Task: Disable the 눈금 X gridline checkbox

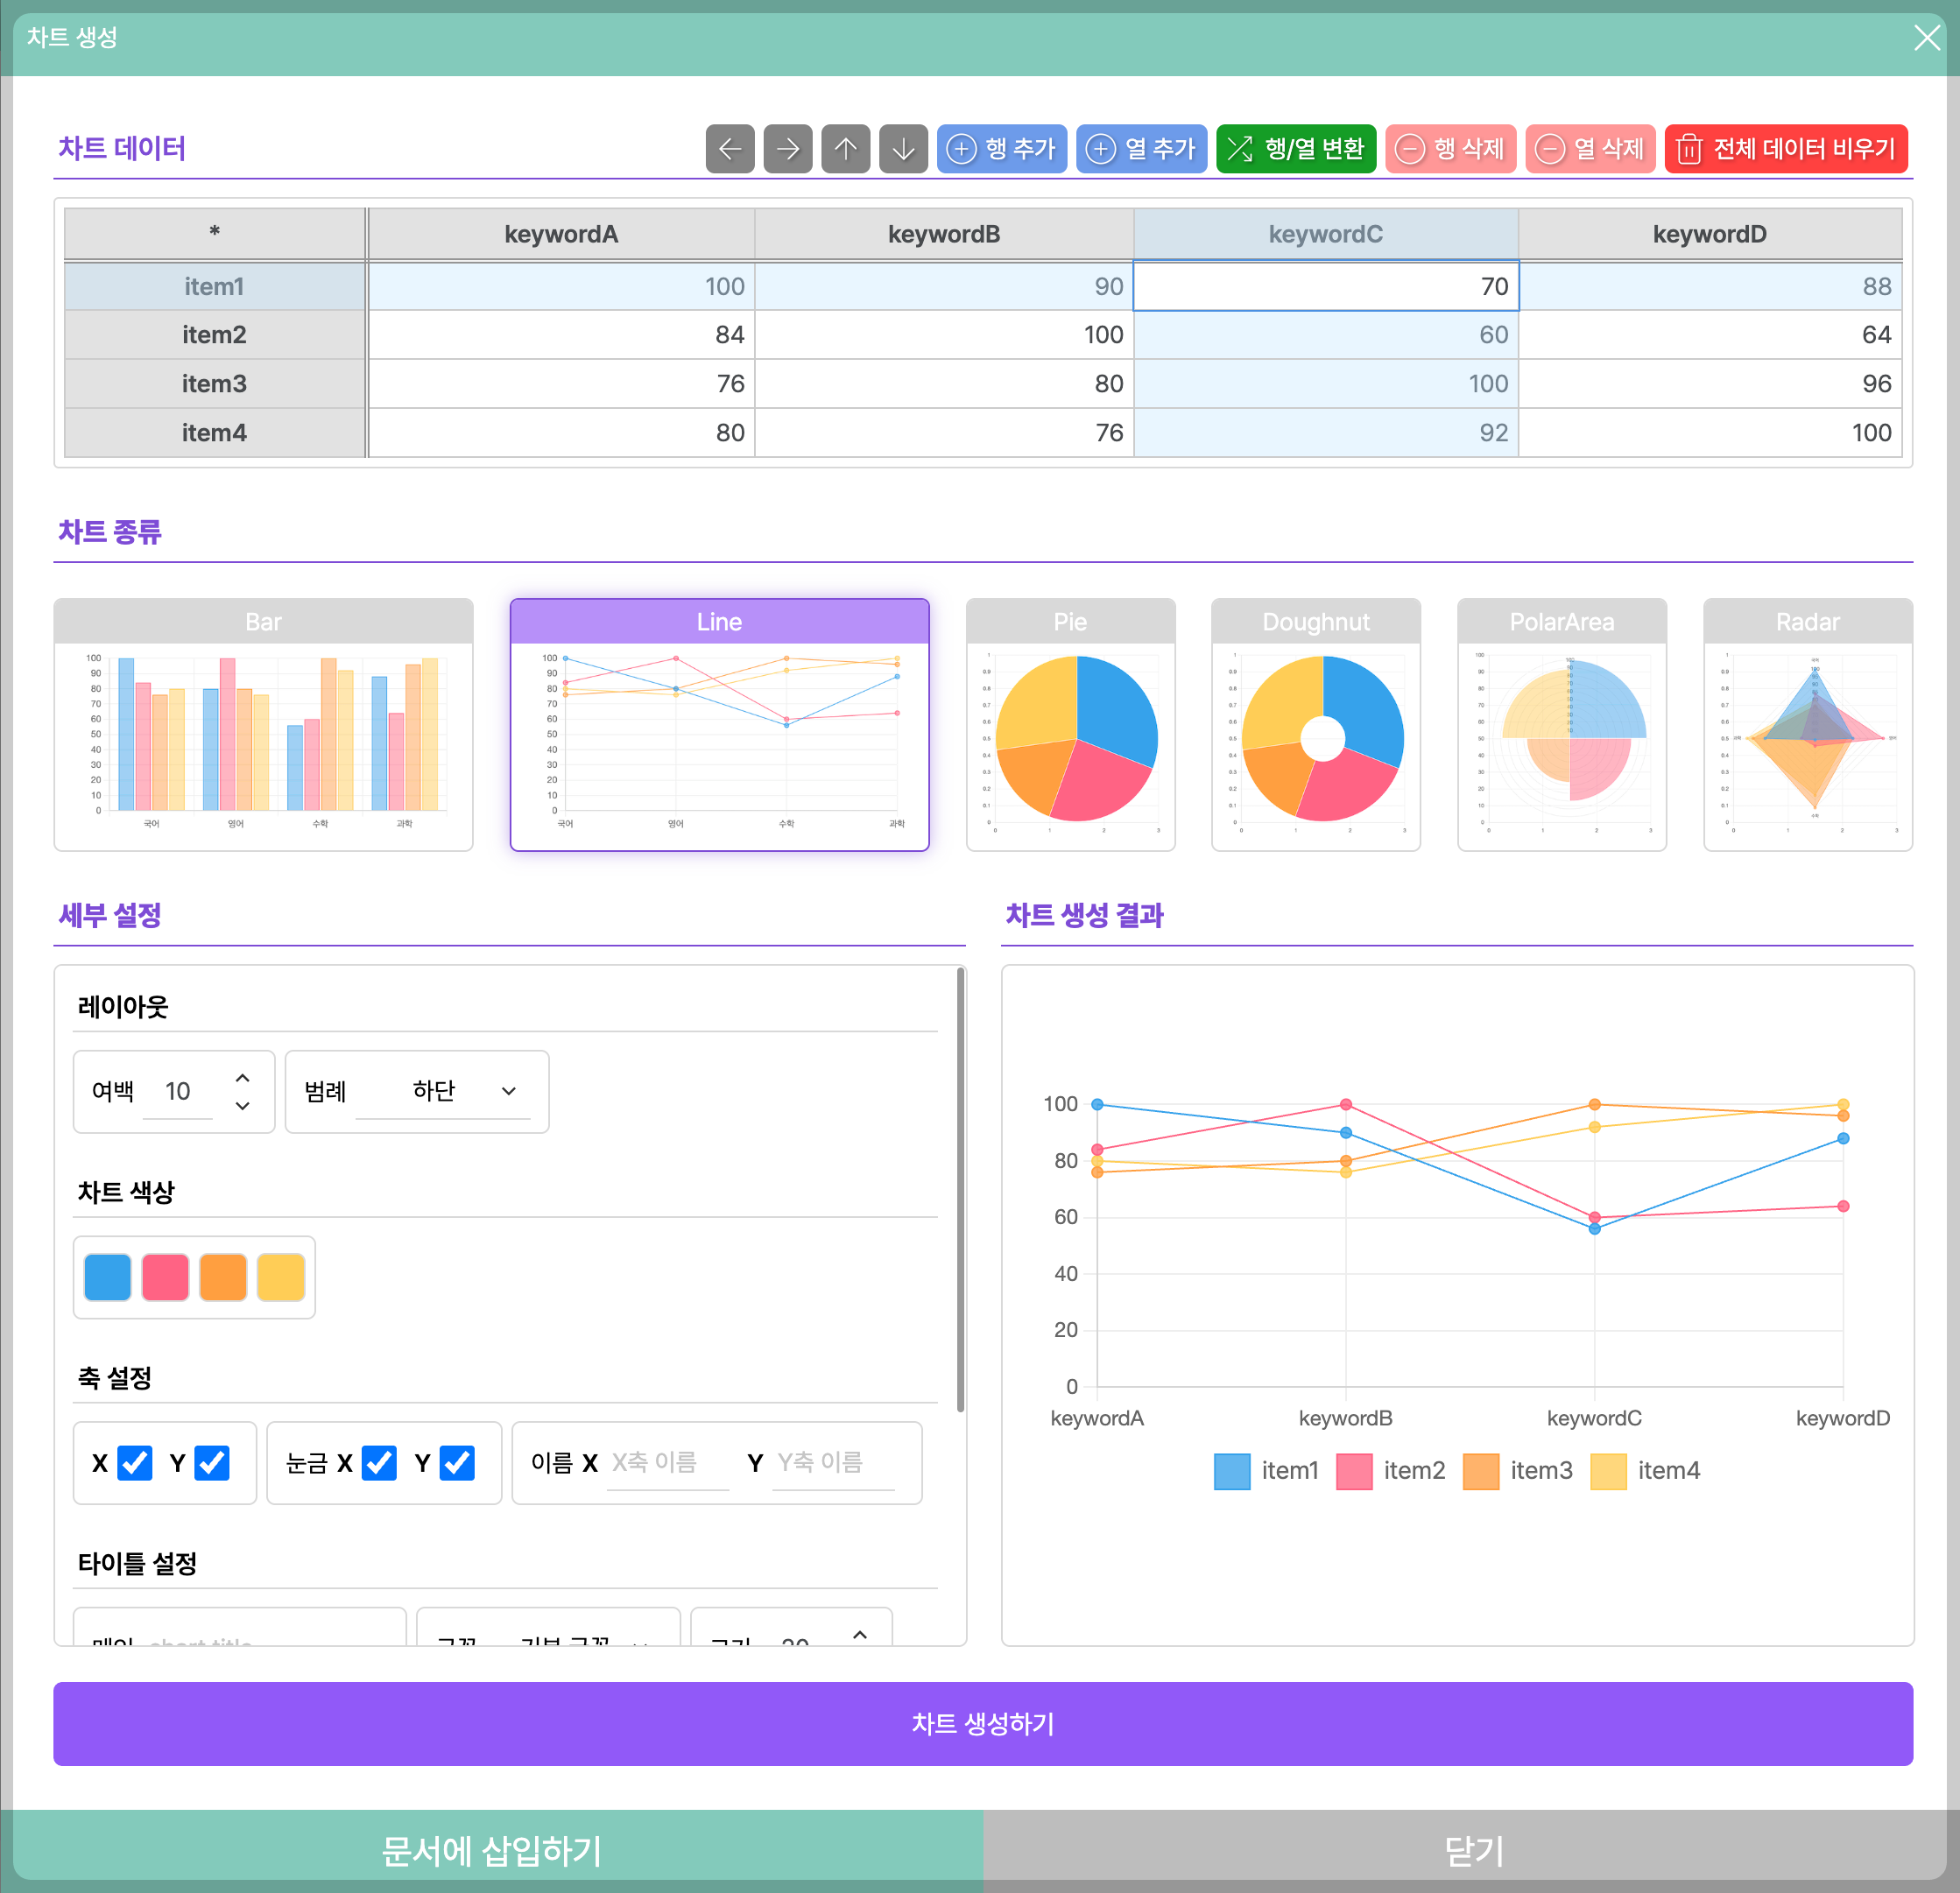Action: pos(379,1462)
